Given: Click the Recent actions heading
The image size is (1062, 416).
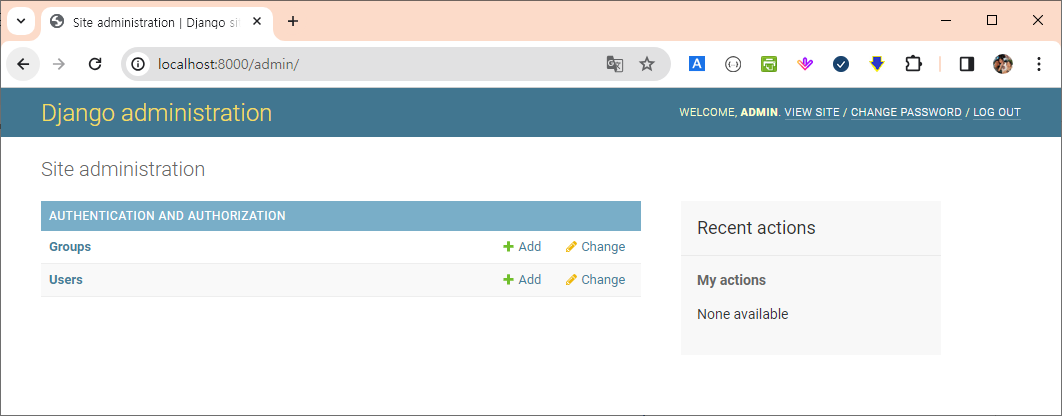Looking at the screenshot, I should tap(756, 228).
